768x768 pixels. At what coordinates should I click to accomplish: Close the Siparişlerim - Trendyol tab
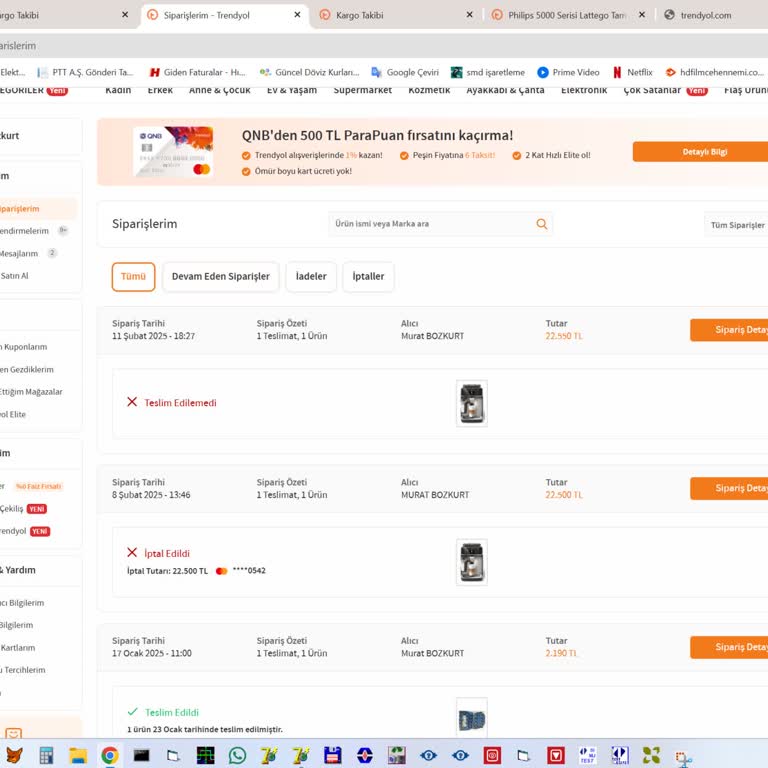(x=297, y=15)
